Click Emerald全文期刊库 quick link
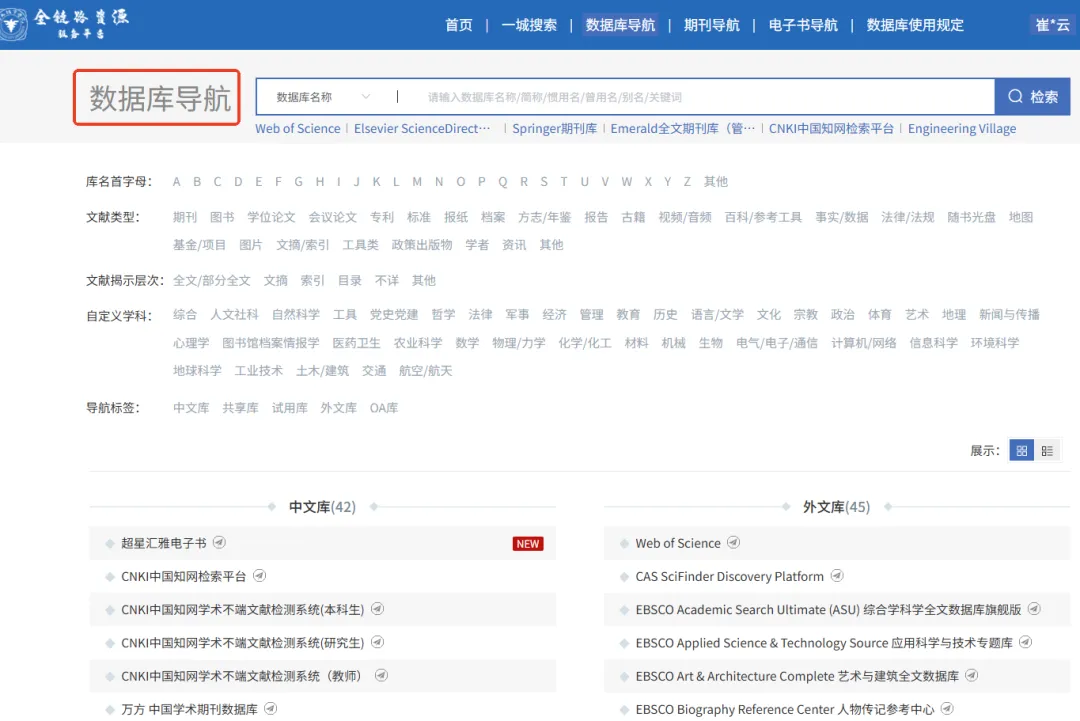This screenshot has width=1080, height=721. click(683, 129)
